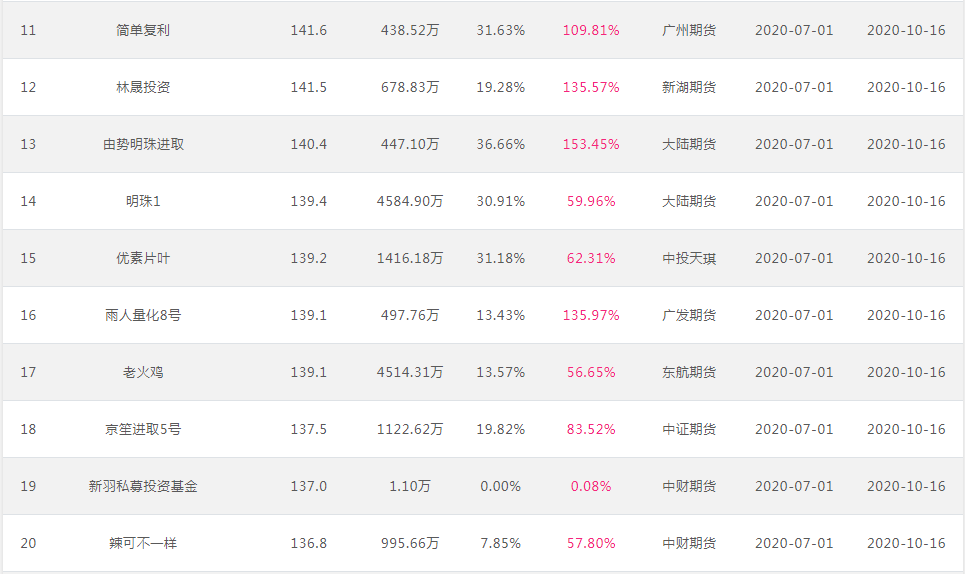Open 京笙进取5号 account details
Viewport: 965px width, 574px height.
tap(143, 429)
